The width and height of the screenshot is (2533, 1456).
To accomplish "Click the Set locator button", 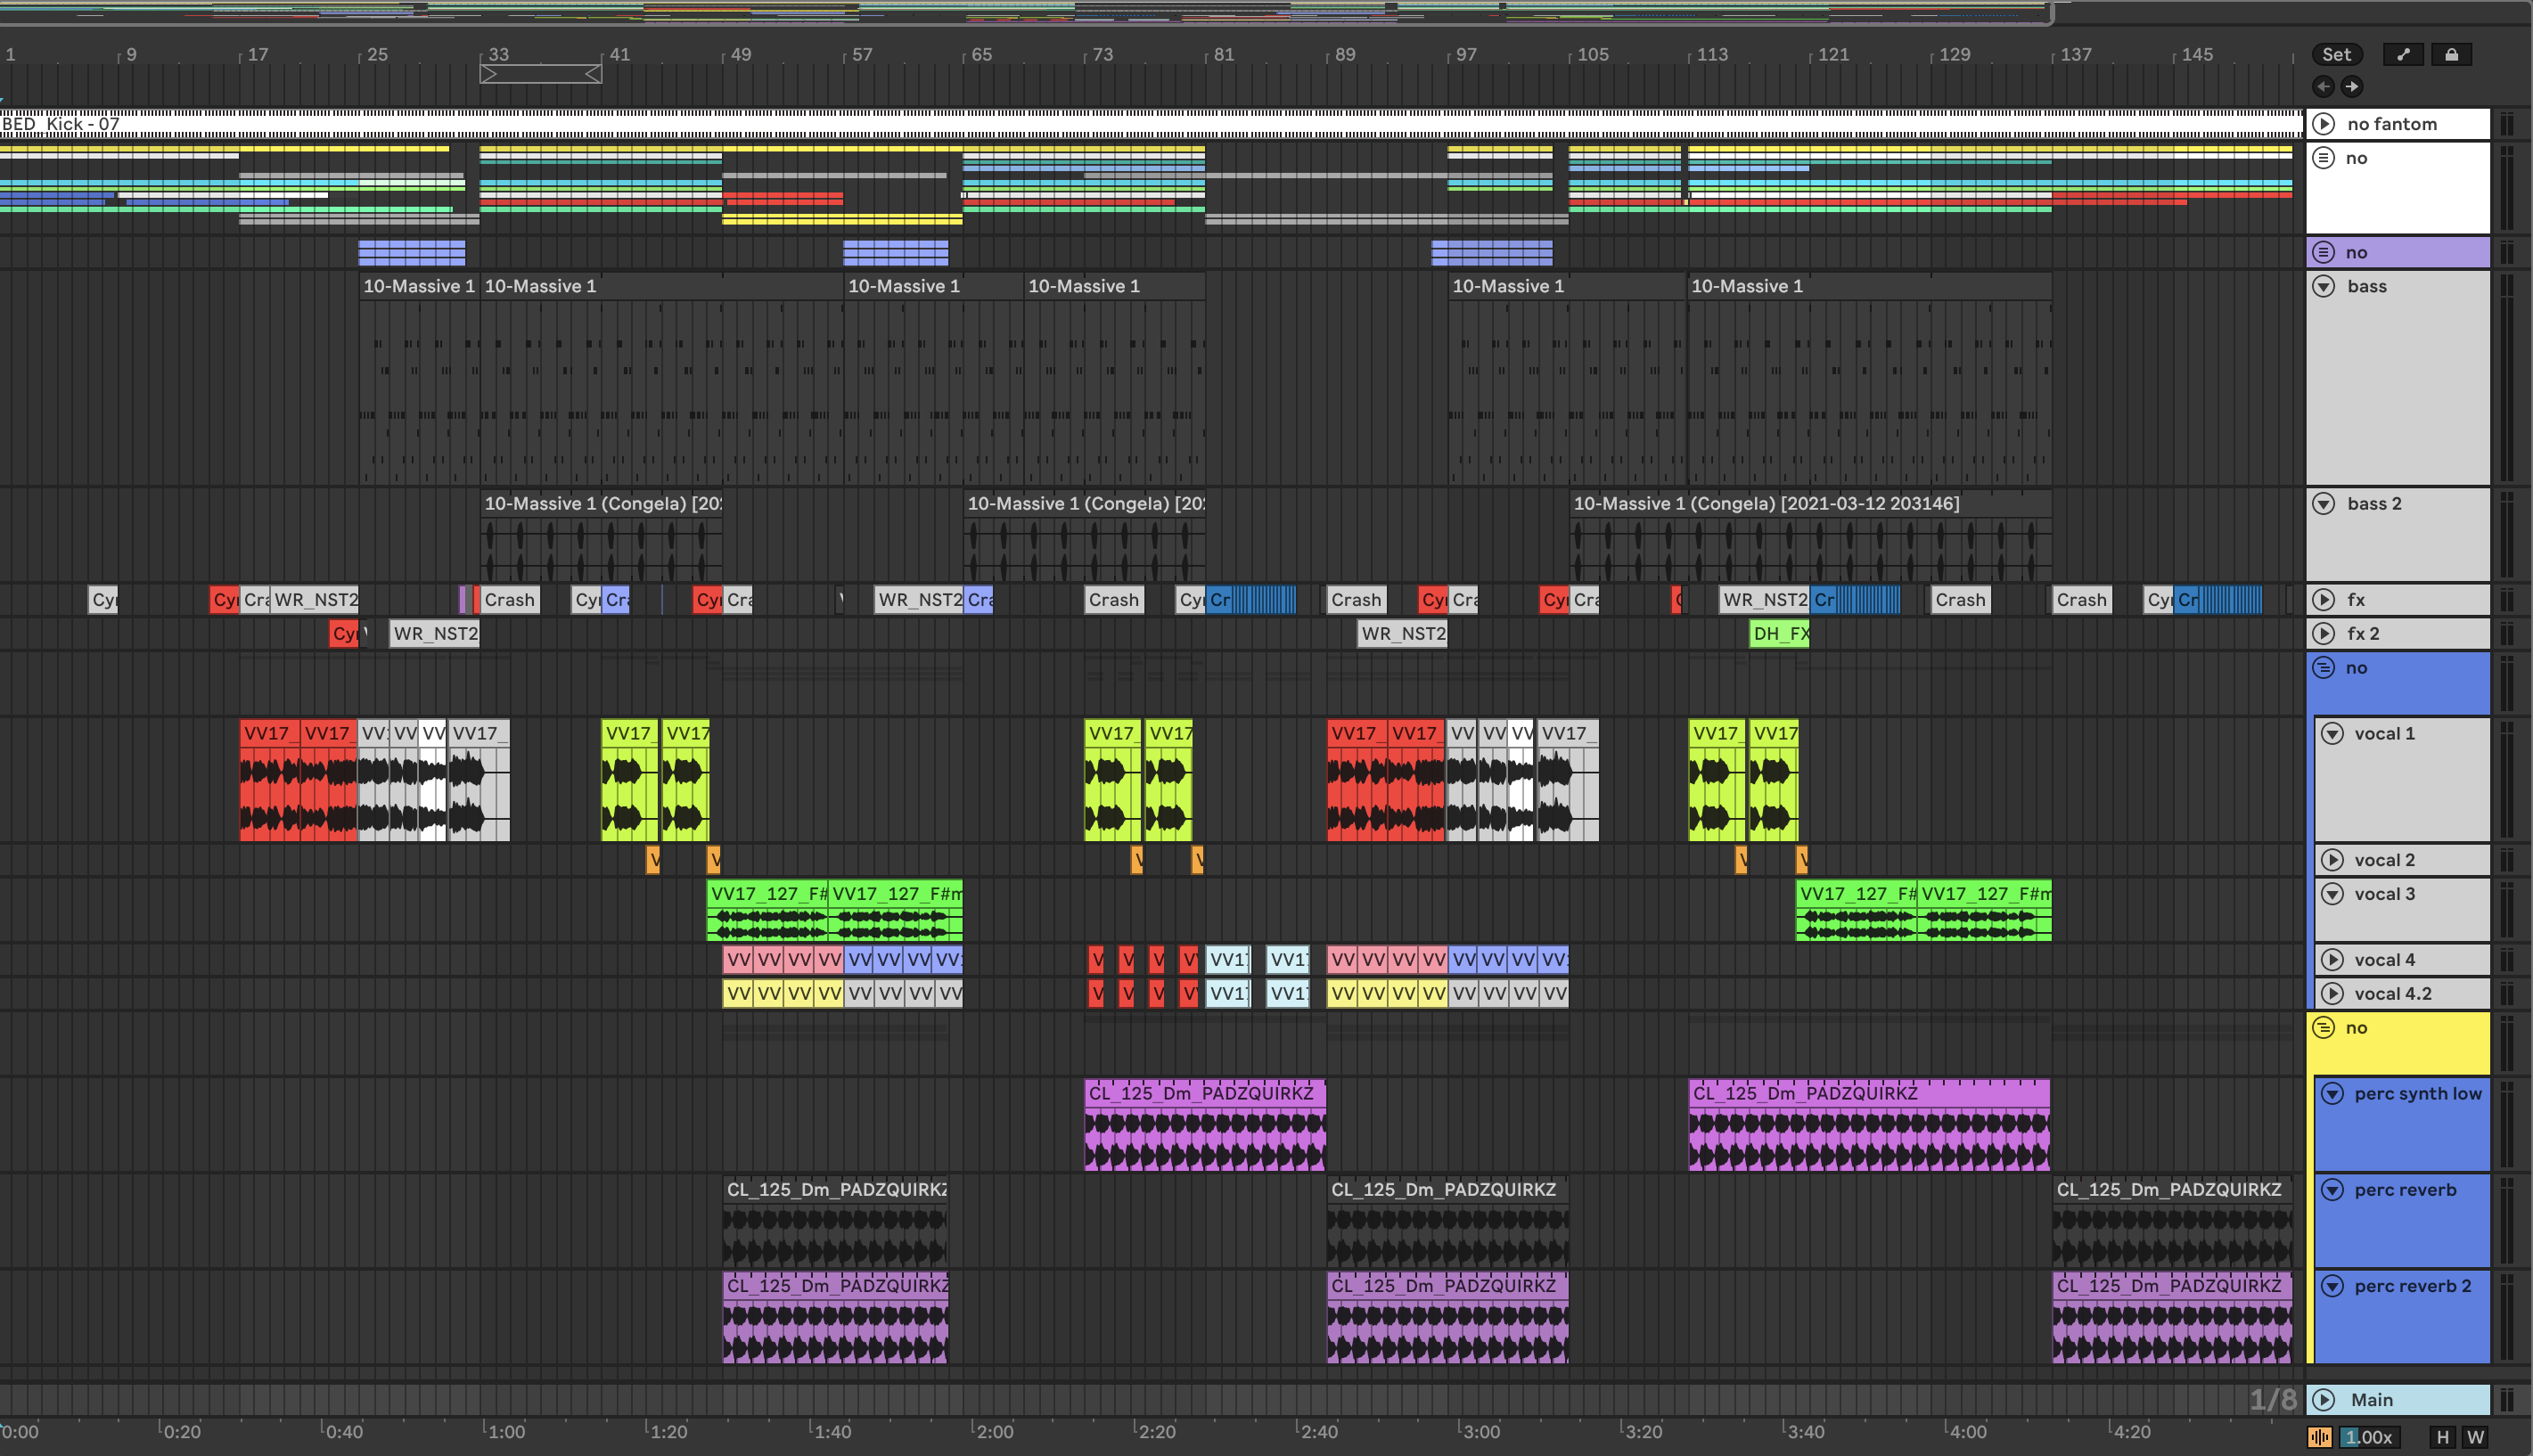I will pyautogui.click(x=2336, y=55).
